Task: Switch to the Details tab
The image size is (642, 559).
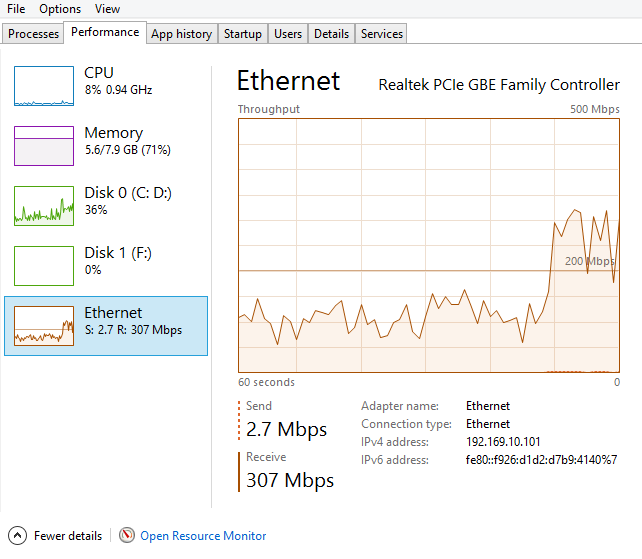Action: pos(331,34)
